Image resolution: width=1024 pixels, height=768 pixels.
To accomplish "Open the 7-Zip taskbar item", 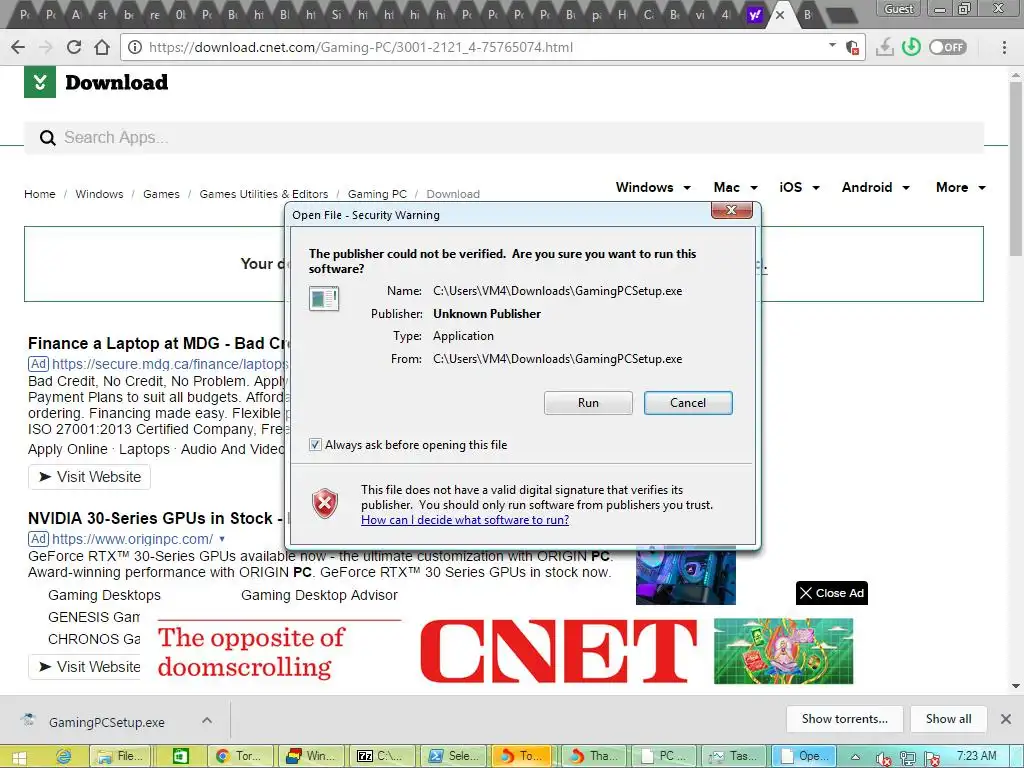I will click(382, 756).
